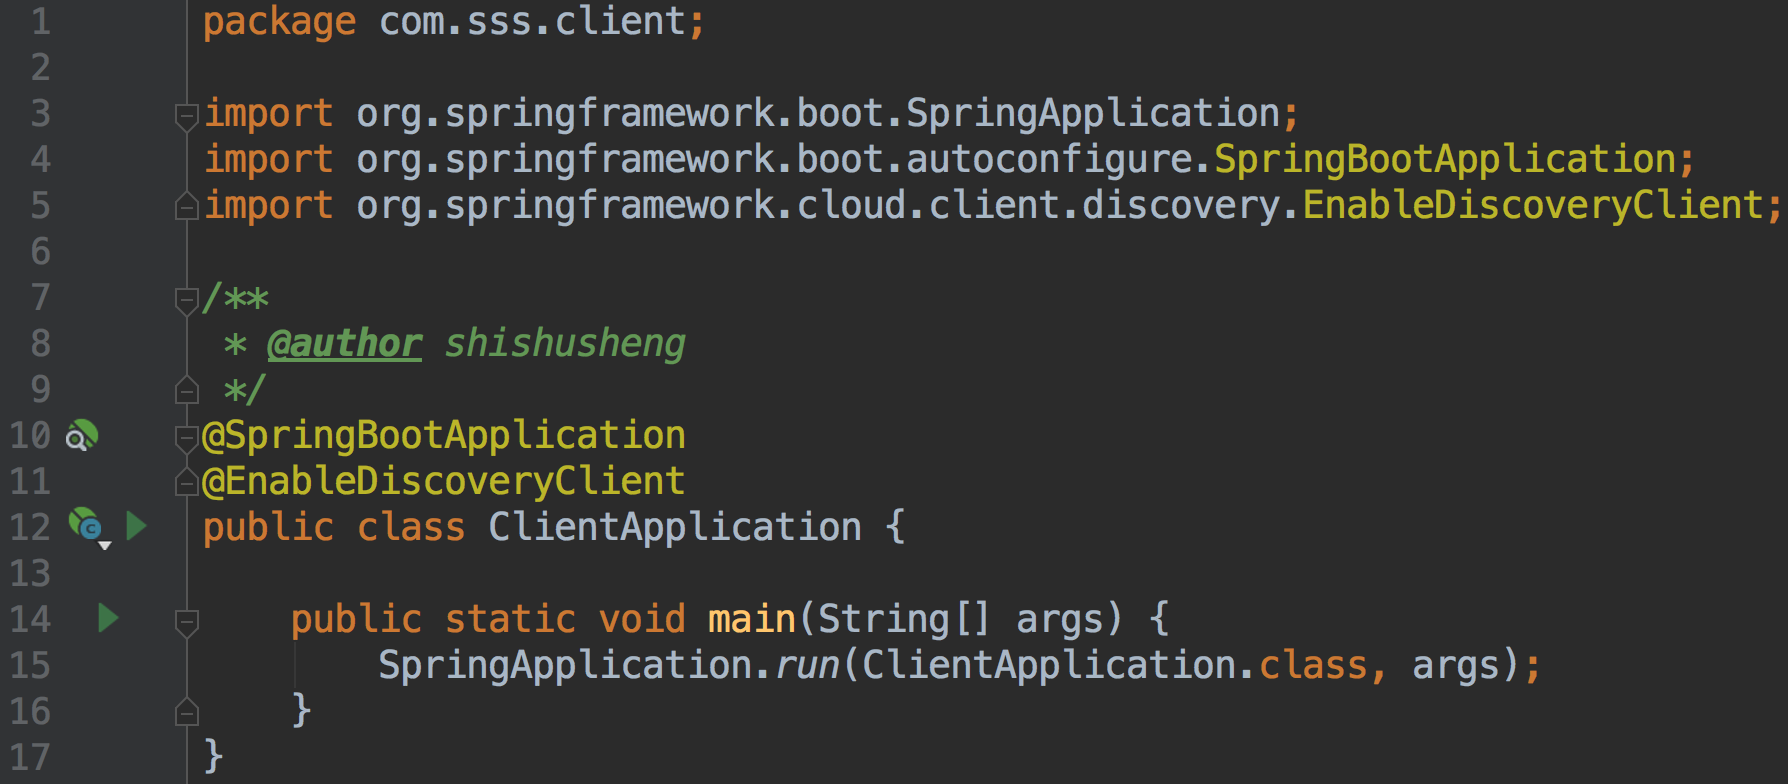Click the italic run method call
The width and height of the screenshot is (1788, 784).
pyautogui.click(x=808, y=666)
